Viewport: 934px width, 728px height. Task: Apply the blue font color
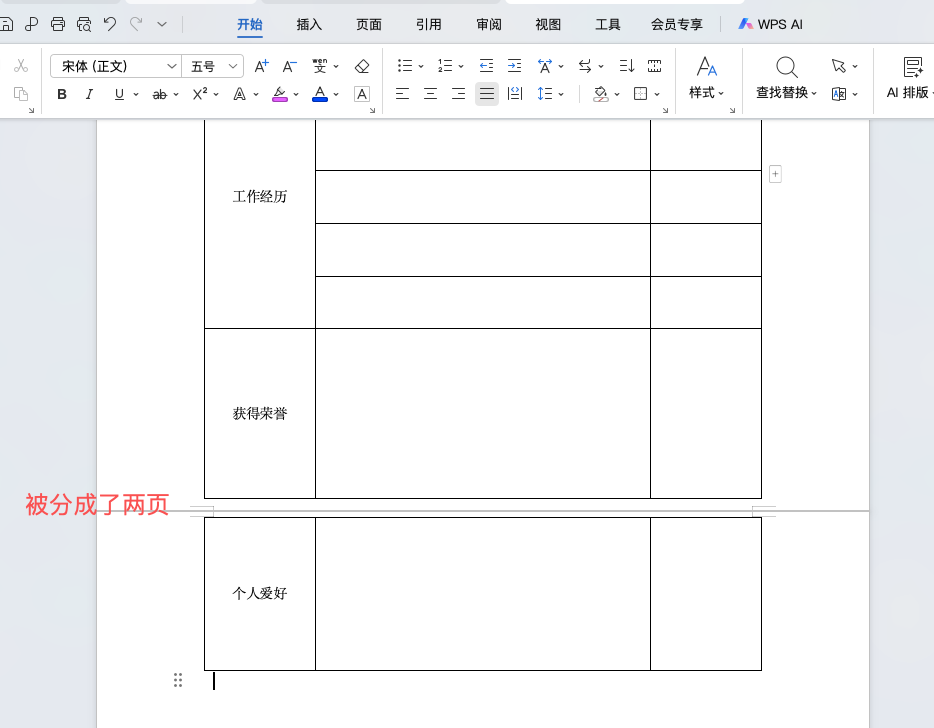point(320,94)
